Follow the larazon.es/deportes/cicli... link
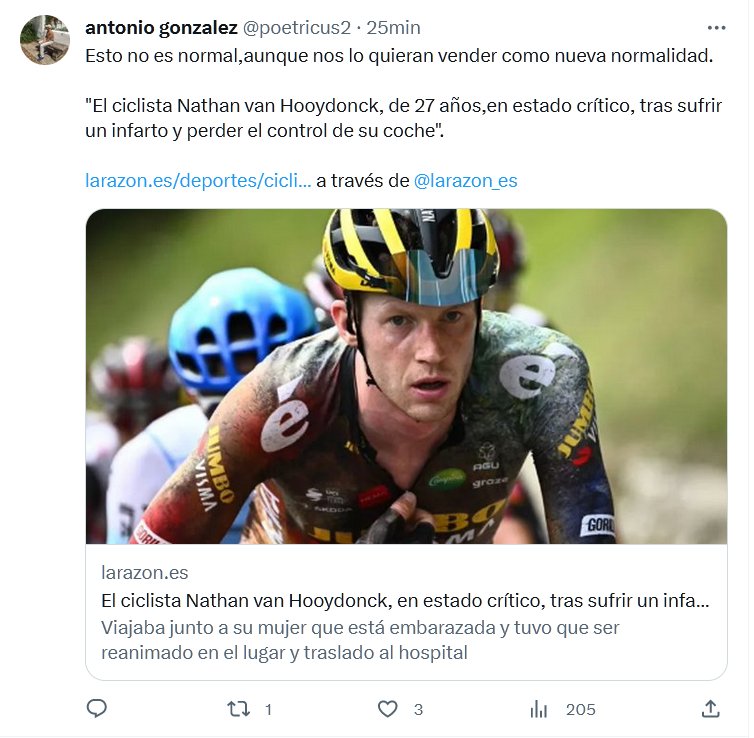Screen dimensions: 754x738 tap(198, 181)
